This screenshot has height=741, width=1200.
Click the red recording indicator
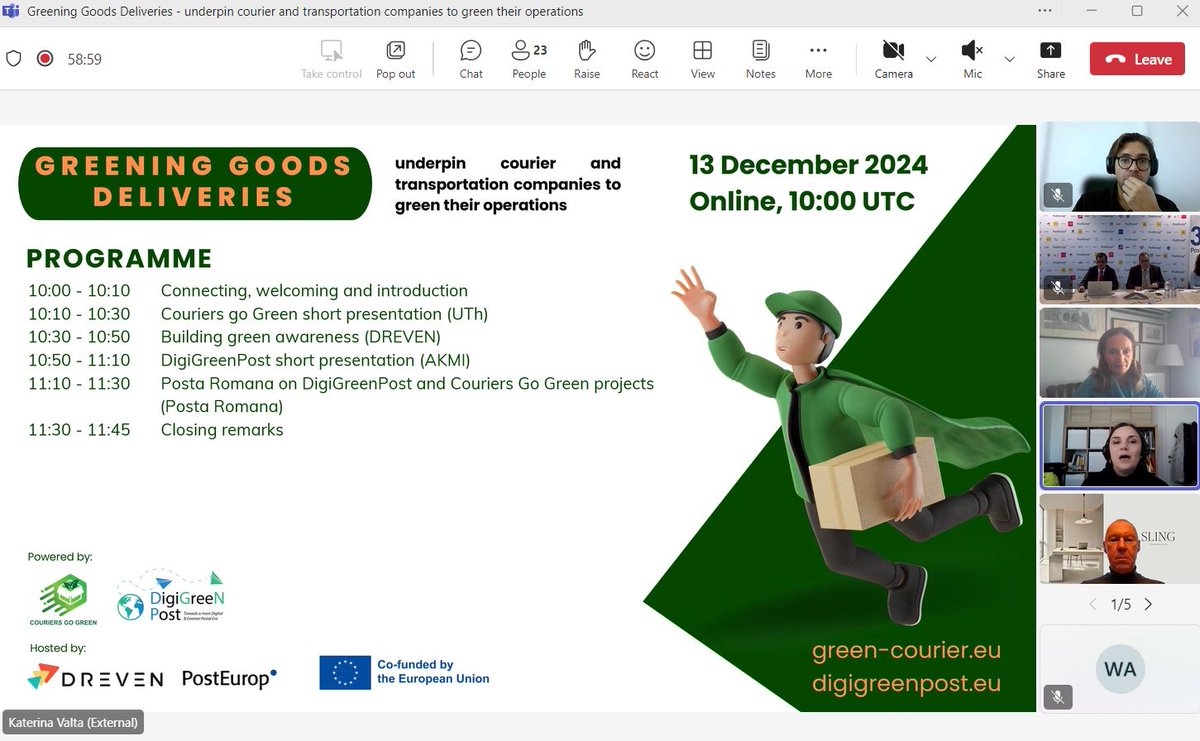pos(44,58)
